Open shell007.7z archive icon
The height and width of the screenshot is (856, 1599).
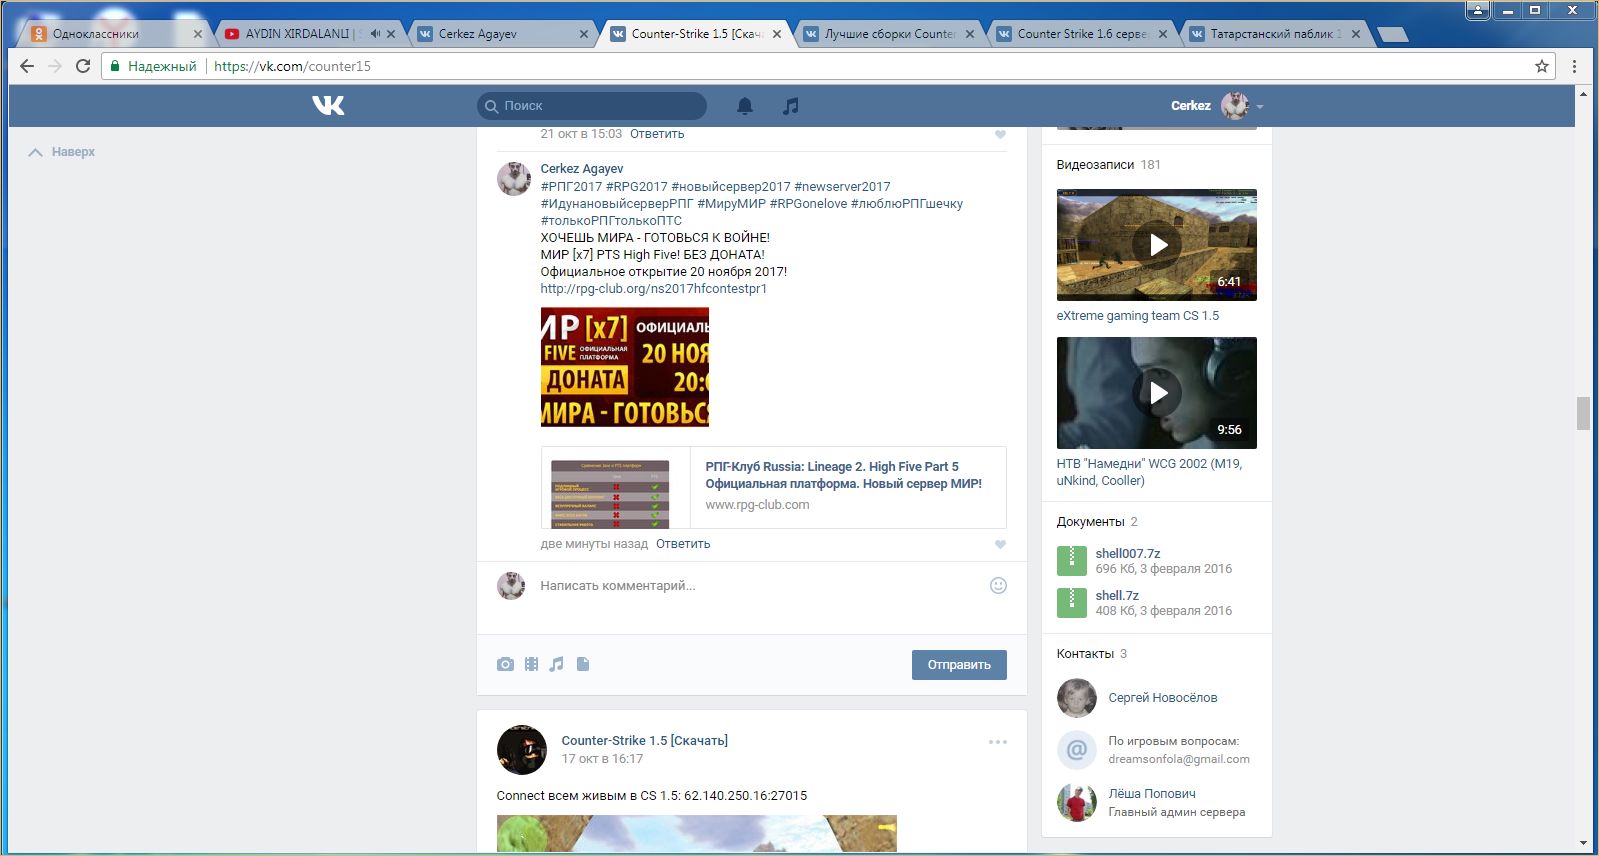pos(1072,560)
